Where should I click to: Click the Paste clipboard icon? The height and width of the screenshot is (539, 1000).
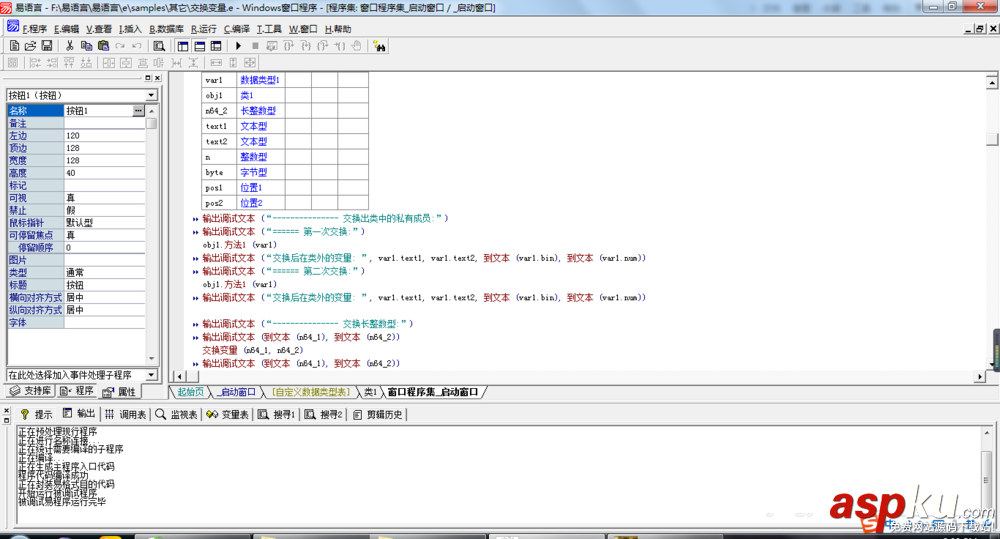pos(103,46)
